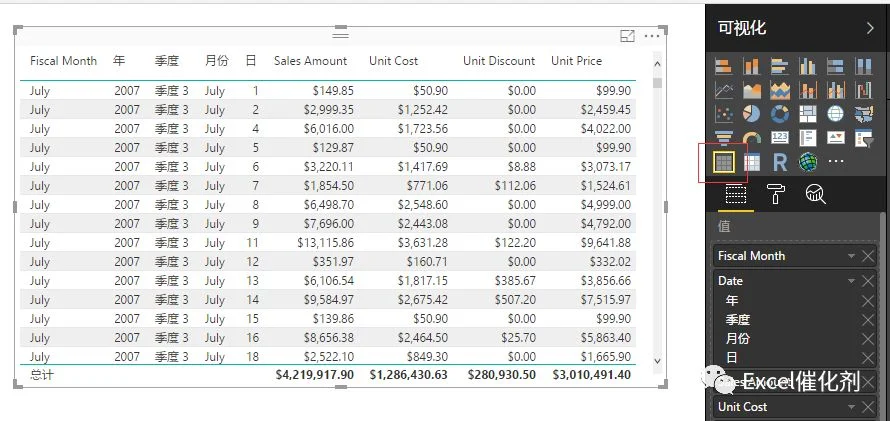Viewport: 890px width, 421px height.
Task: Open focus mode for the table visual
Action: click(x=627, y=36)
